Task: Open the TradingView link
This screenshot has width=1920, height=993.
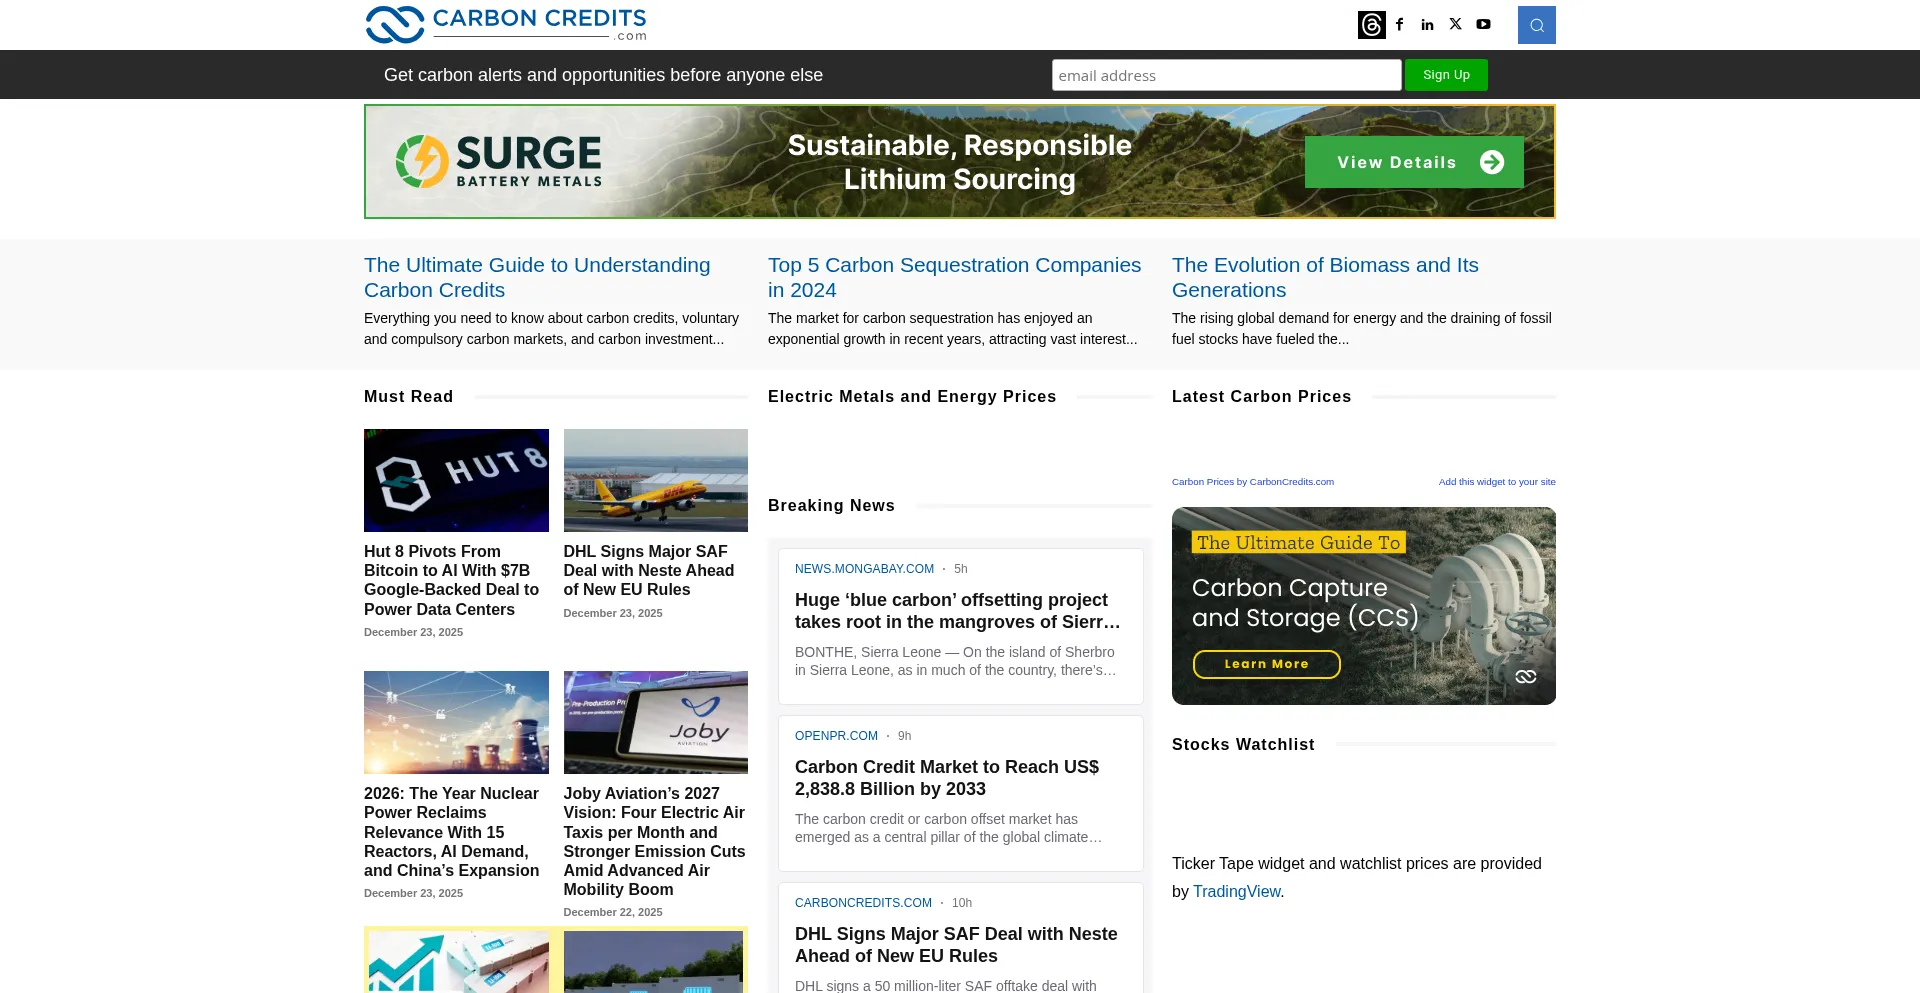Action: [1236, 891]
